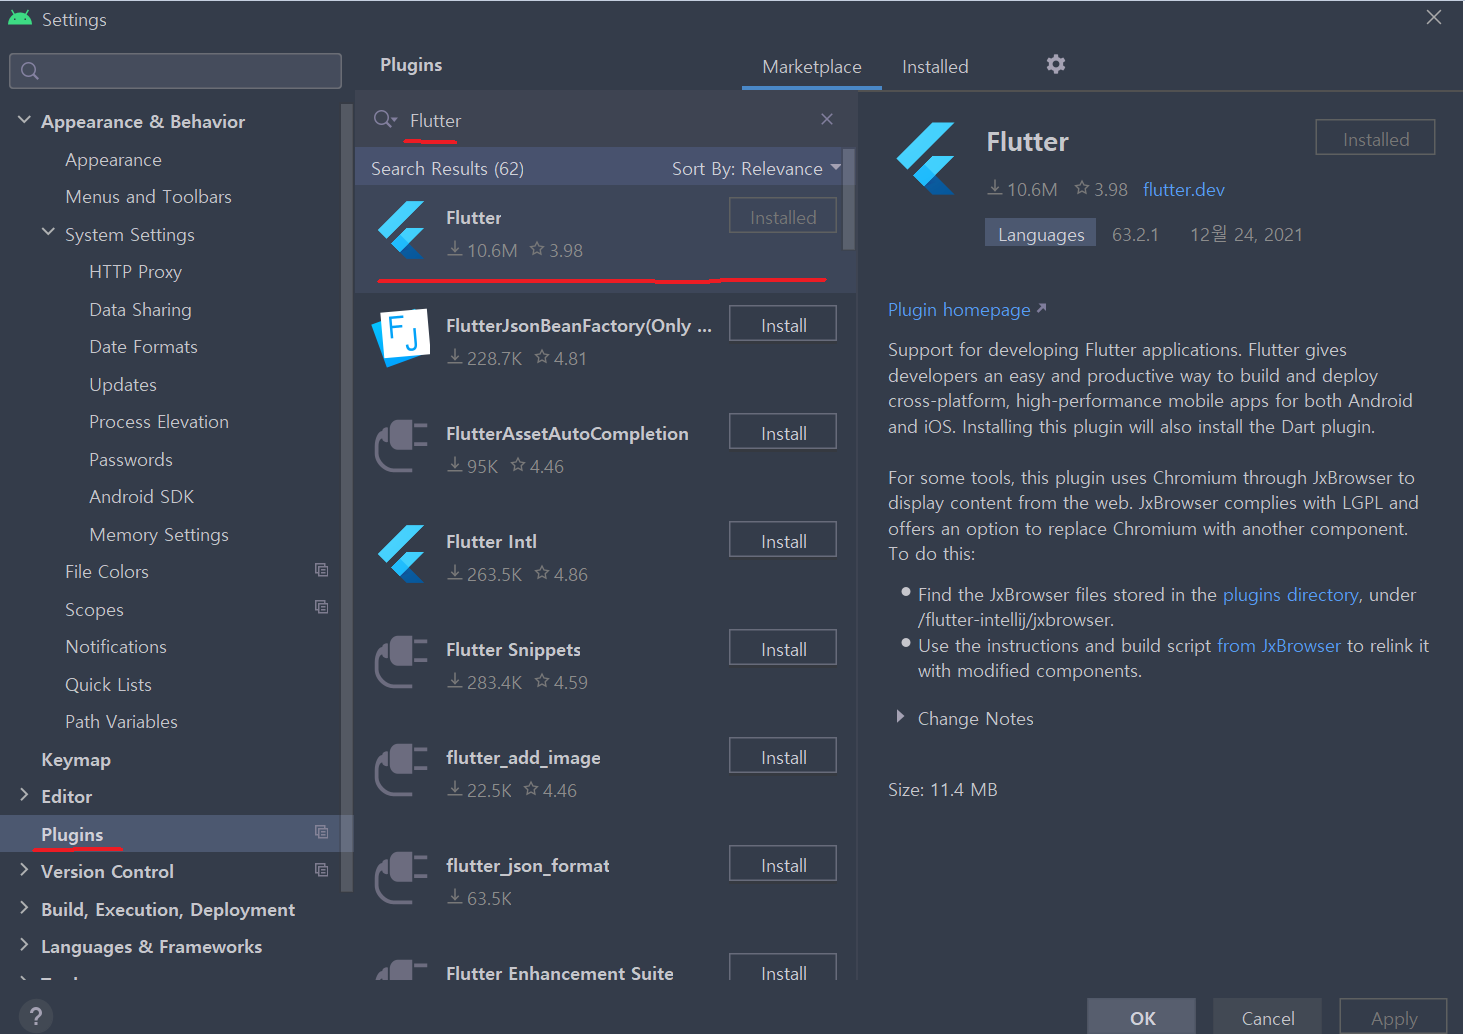This screenshot has width=1465, height=1036.
Task: Click the Android Studio settings window icon
Action: tap(20, 18)
